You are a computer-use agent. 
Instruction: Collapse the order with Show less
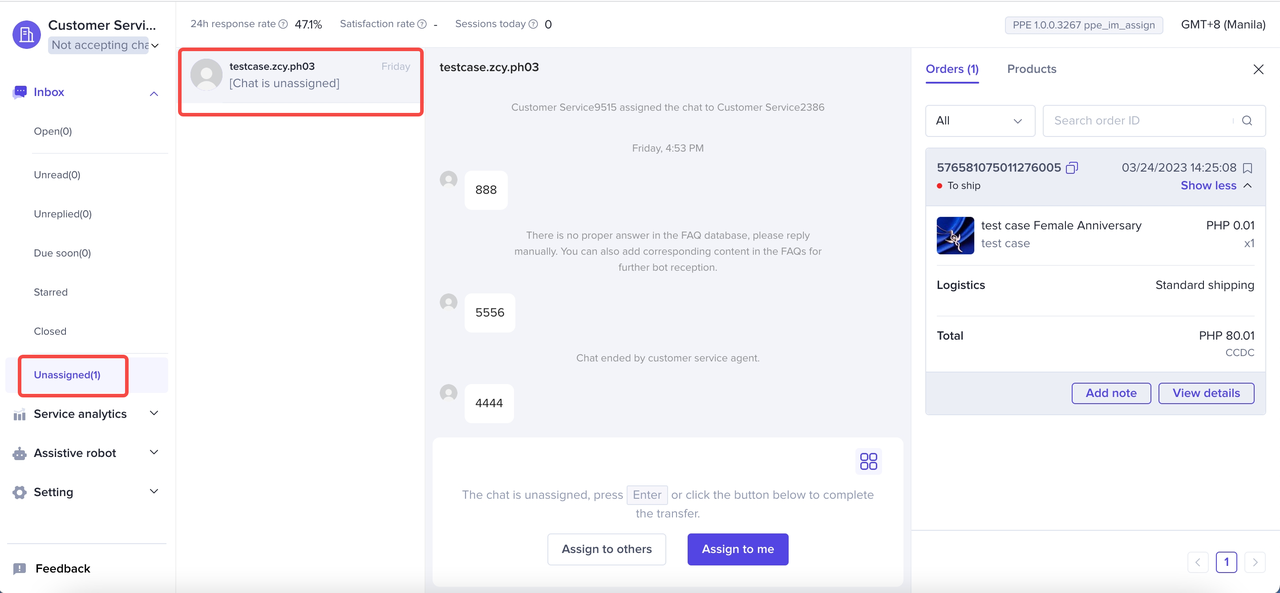click(x=1215, y=186)
